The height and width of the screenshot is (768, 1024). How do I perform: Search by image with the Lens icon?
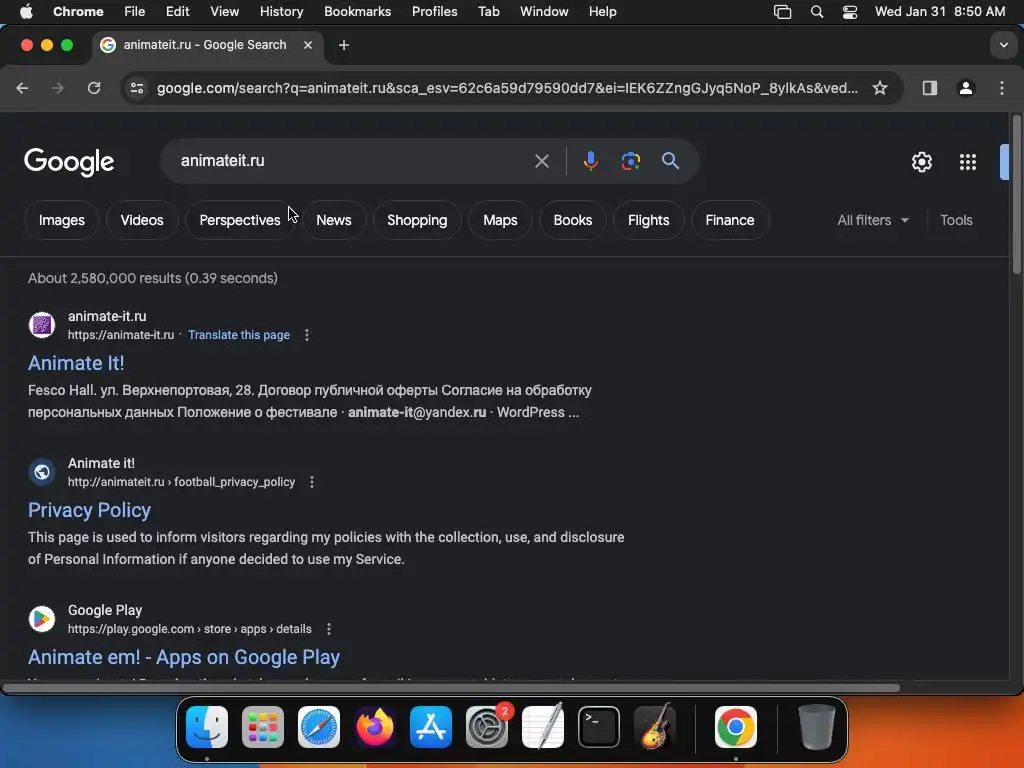click(x=630, y=161)
